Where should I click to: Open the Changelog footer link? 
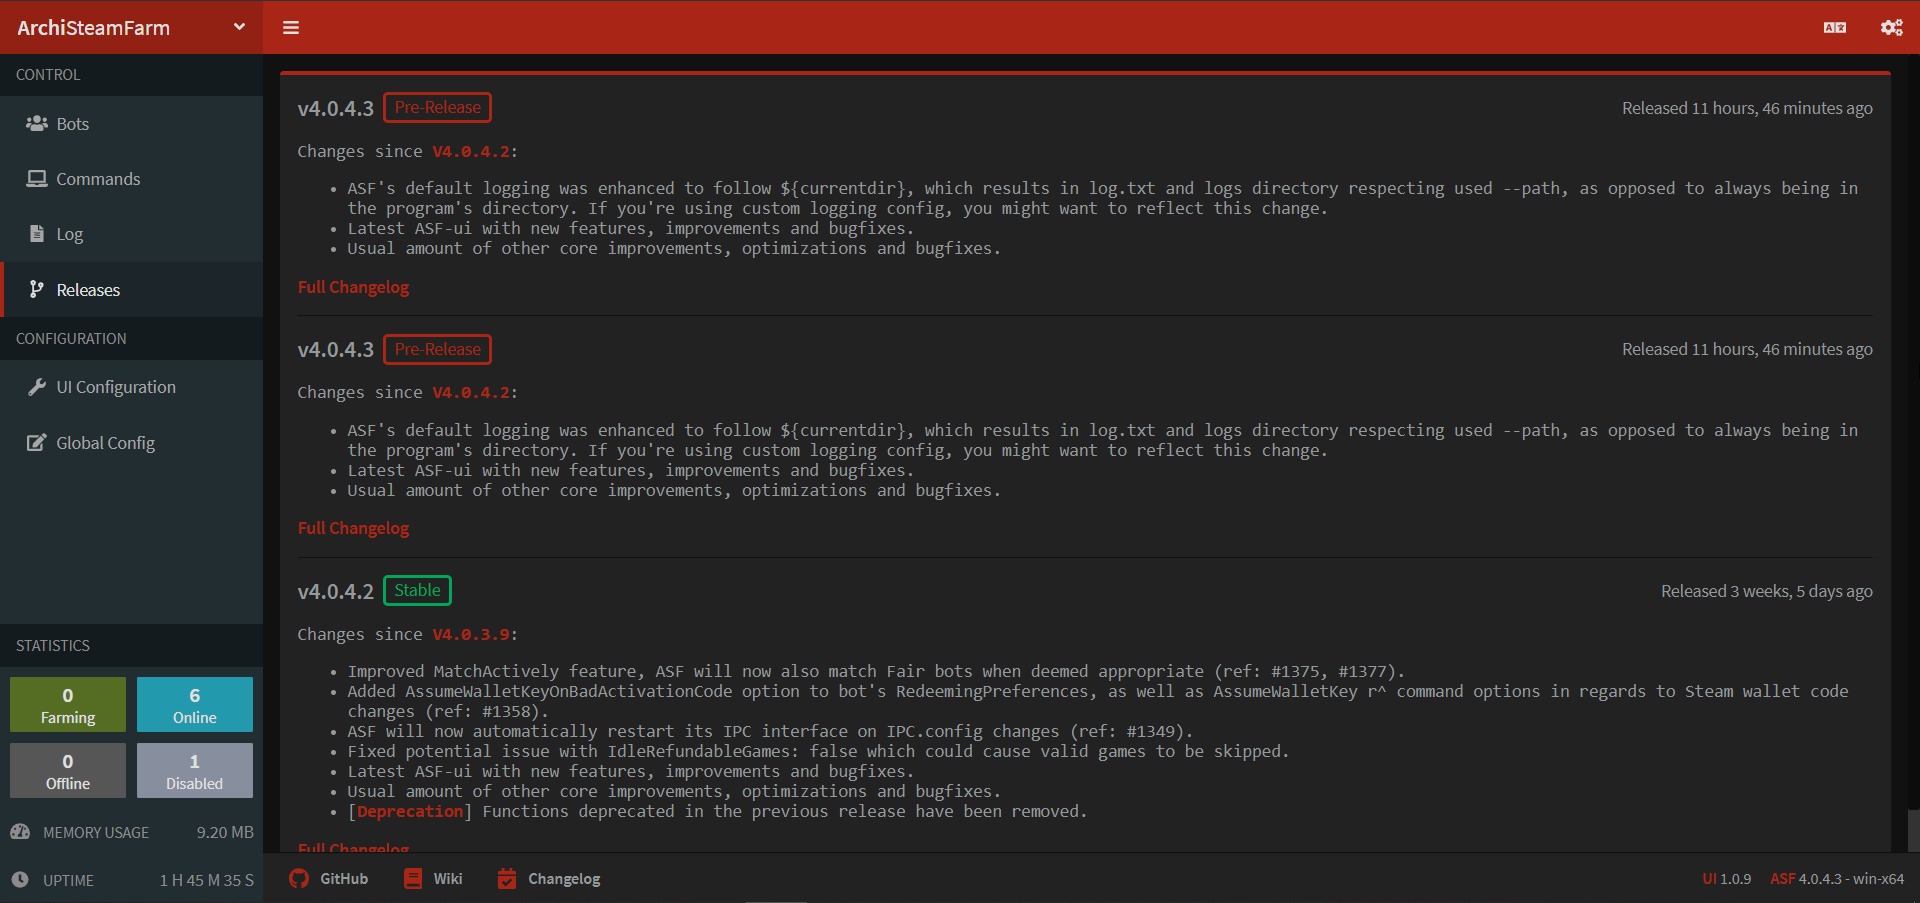549,879
